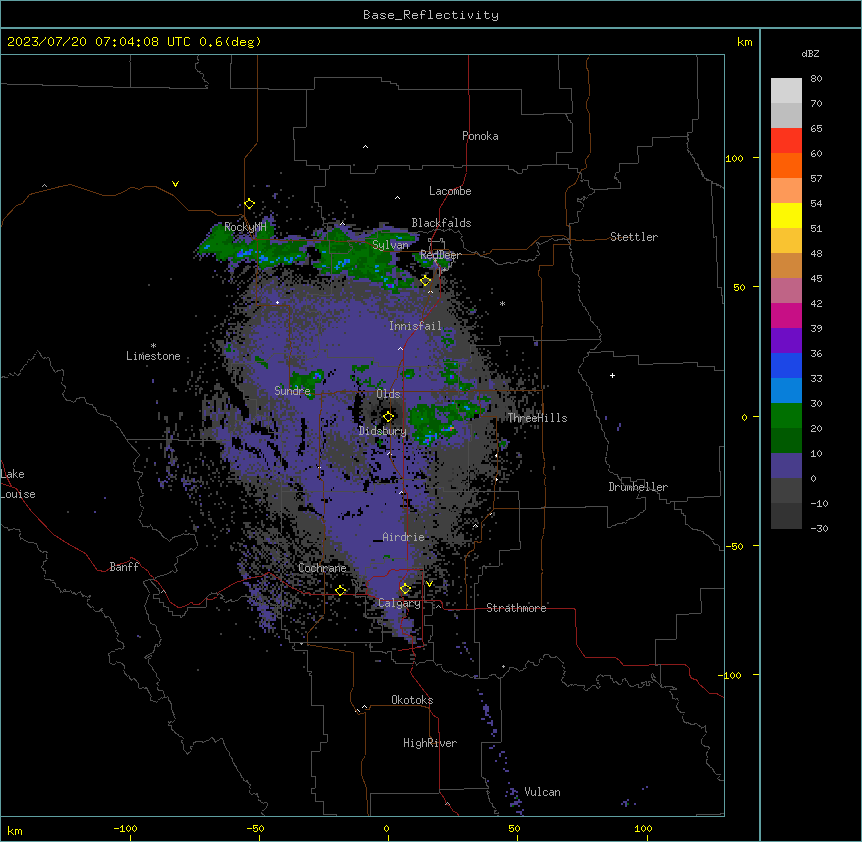Click the Innisfail city label
The width and height of the screenshot is (862, 842).
pos(415,326)
